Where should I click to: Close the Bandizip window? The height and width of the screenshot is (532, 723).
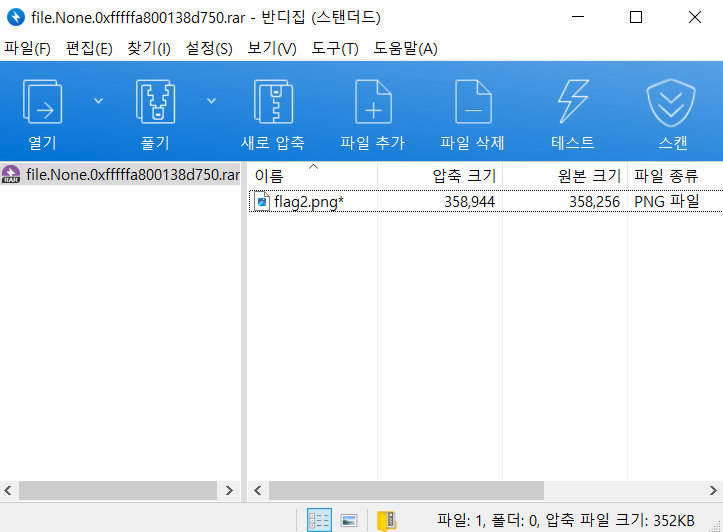pyautogui.click(x=694, y=17)
